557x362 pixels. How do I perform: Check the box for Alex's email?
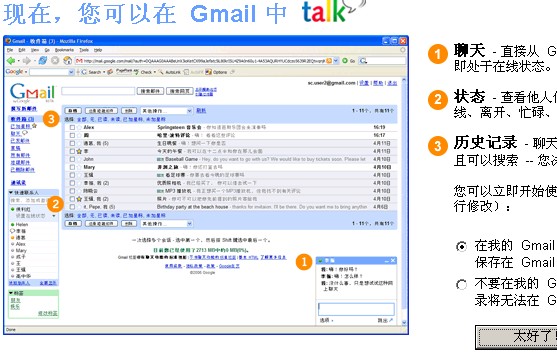[72, 127]
